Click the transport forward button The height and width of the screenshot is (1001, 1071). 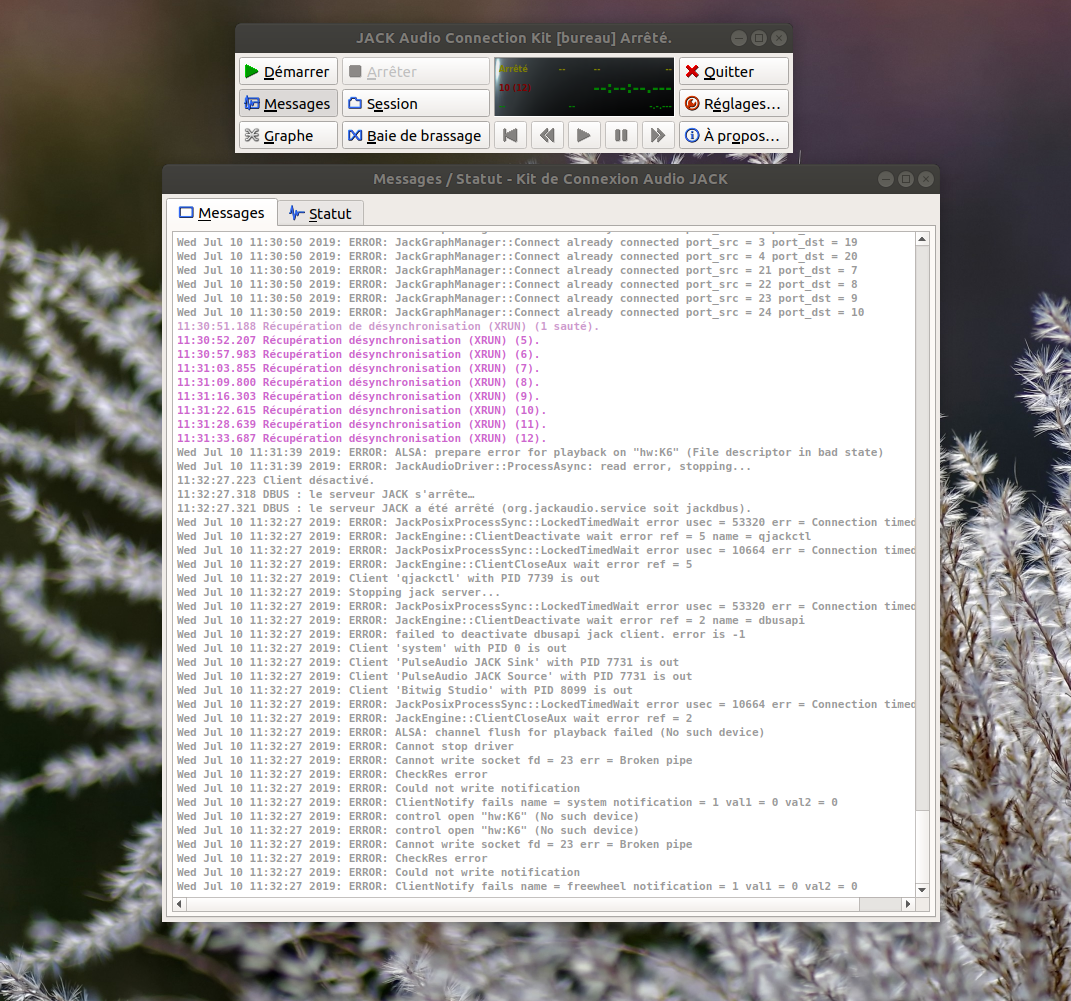point(658,136)
